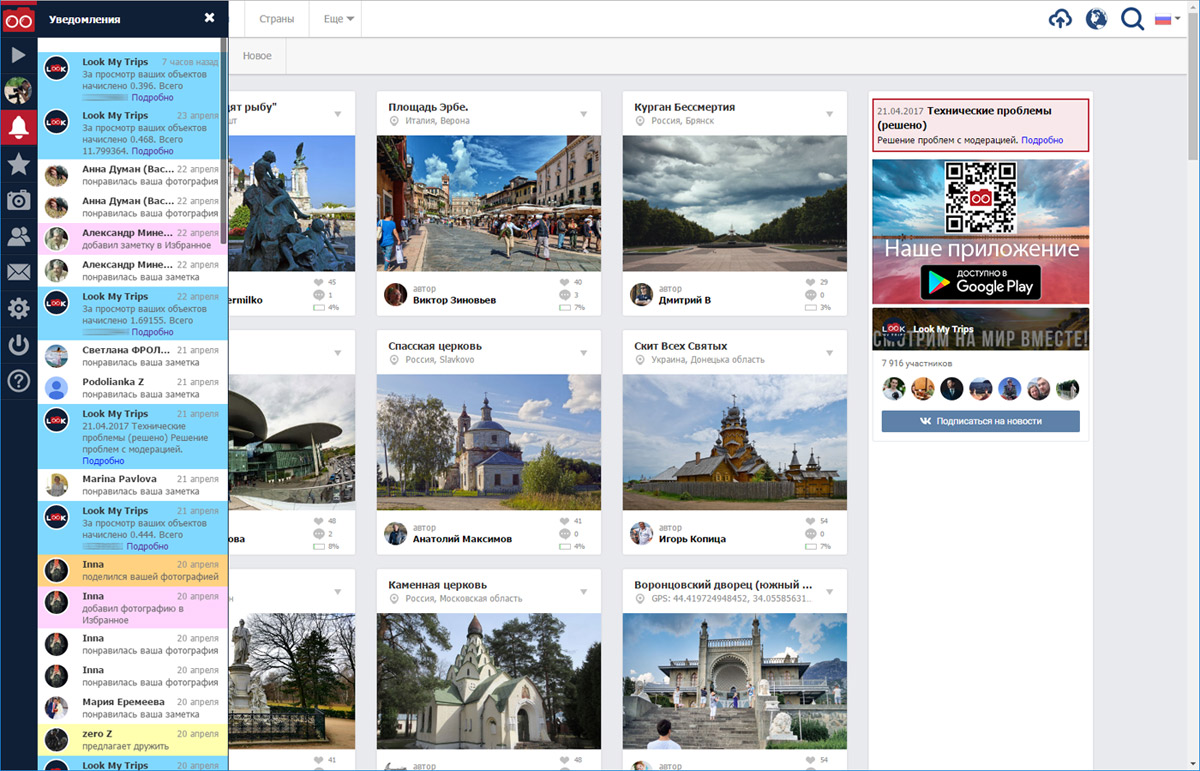Open comments bubble icon on Площадь Эрбе card

[x=565, y=295]
